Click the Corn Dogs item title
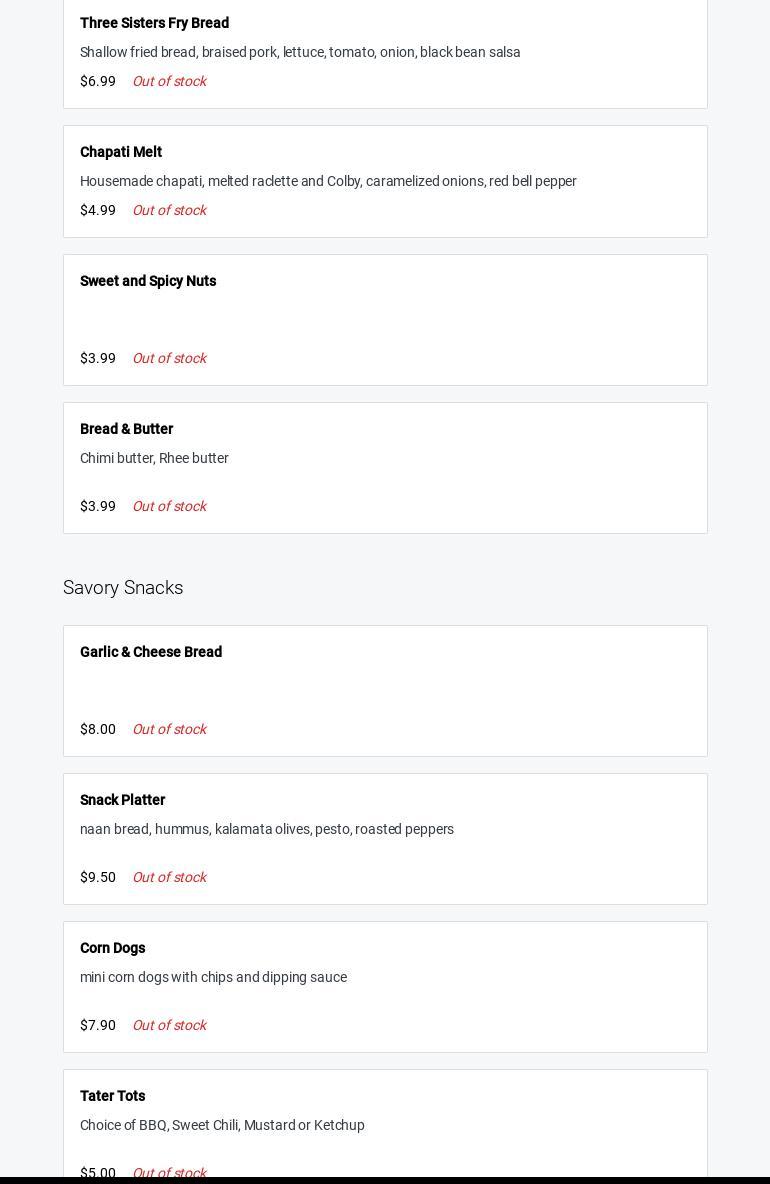770x1184 pixels. (x=112, y=948)
